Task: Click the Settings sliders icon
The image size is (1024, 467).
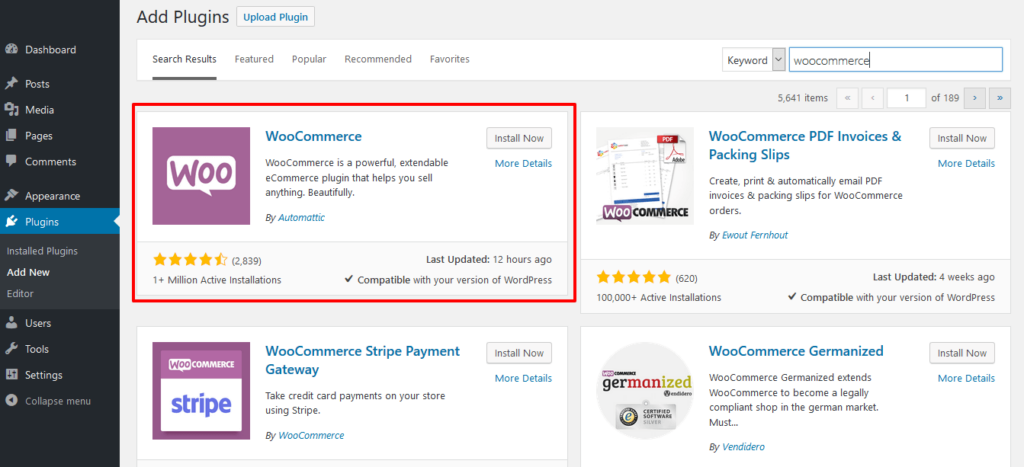Action: 11,375
